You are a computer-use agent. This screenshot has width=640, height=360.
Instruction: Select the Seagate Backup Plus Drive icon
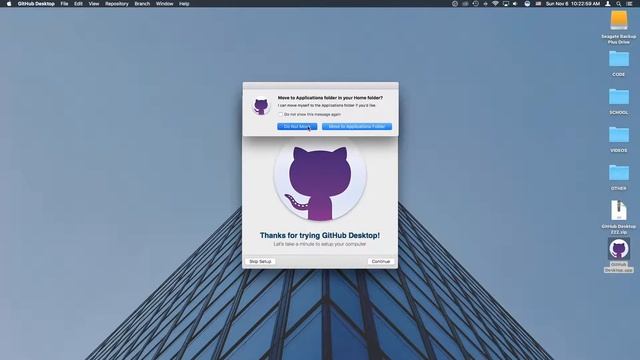click(x=619, y=20)
